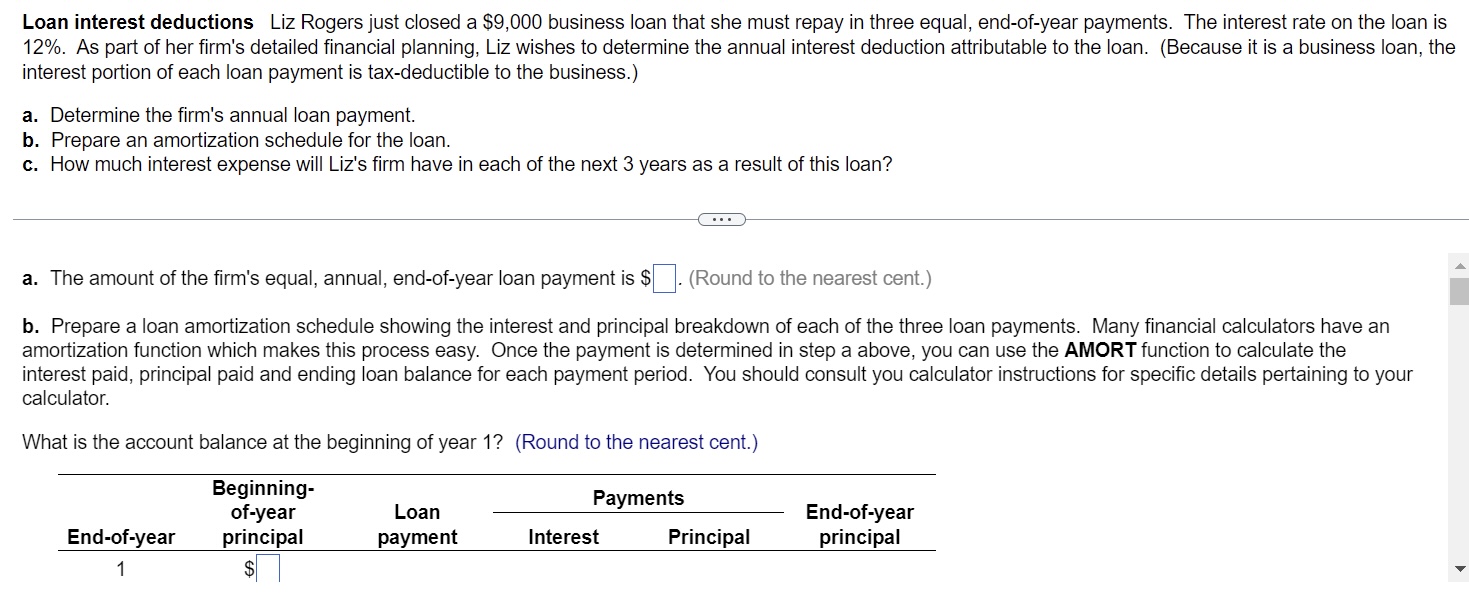Click the gray rounding note in part a
Viewport: 1469px width, 595px height.
812,278
